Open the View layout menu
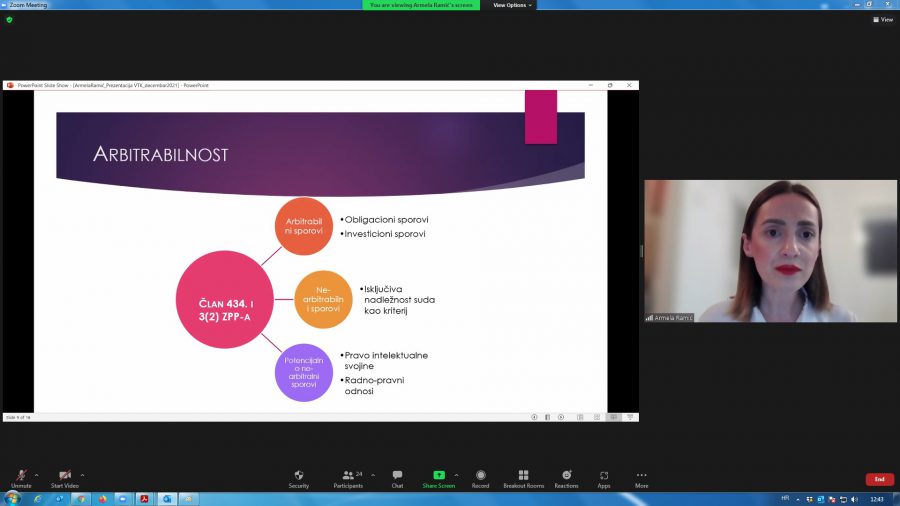900x506 pixels. coord(882,19)
